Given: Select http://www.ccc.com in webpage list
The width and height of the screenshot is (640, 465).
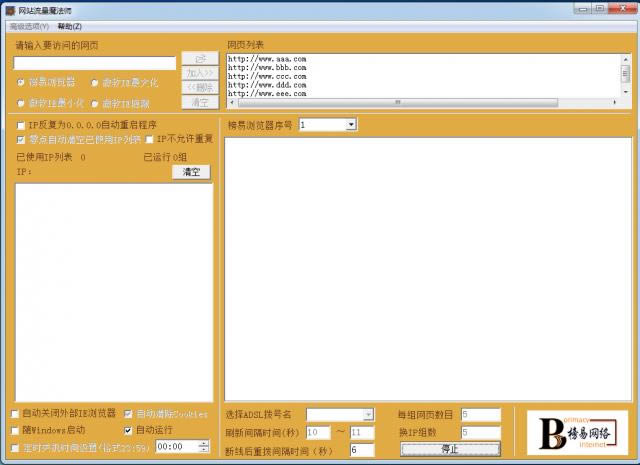Looking at the screenshot, I should (267, 76).
